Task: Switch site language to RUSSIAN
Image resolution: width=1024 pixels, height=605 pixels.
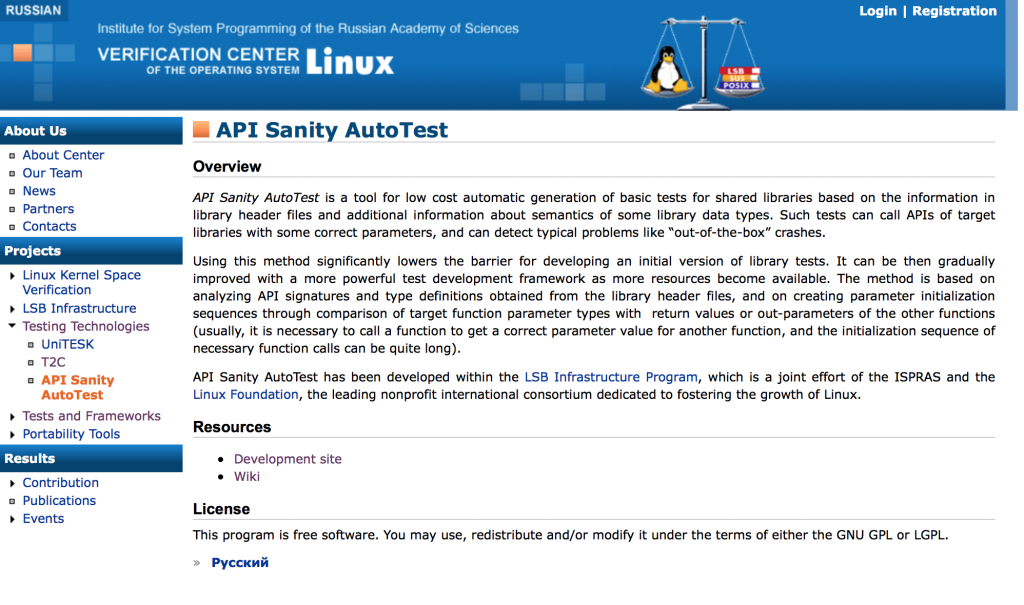Action: (x=33, y=10)
